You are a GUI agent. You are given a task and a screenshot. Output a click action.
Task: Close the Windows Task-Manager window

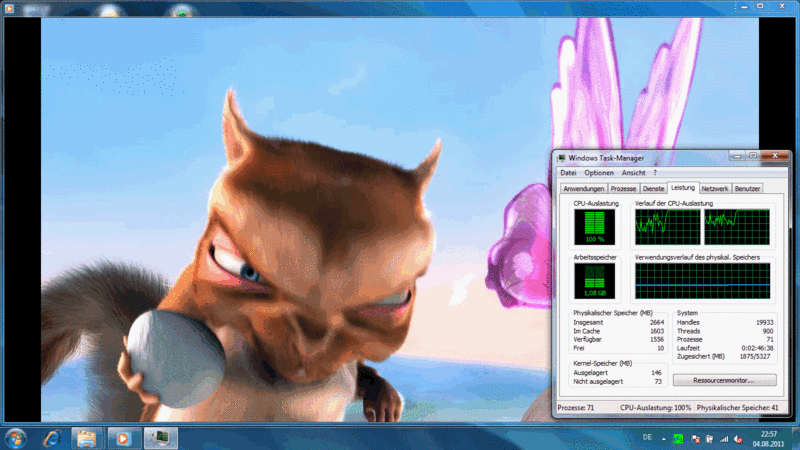pyautogui.click(x=775, y=156)
